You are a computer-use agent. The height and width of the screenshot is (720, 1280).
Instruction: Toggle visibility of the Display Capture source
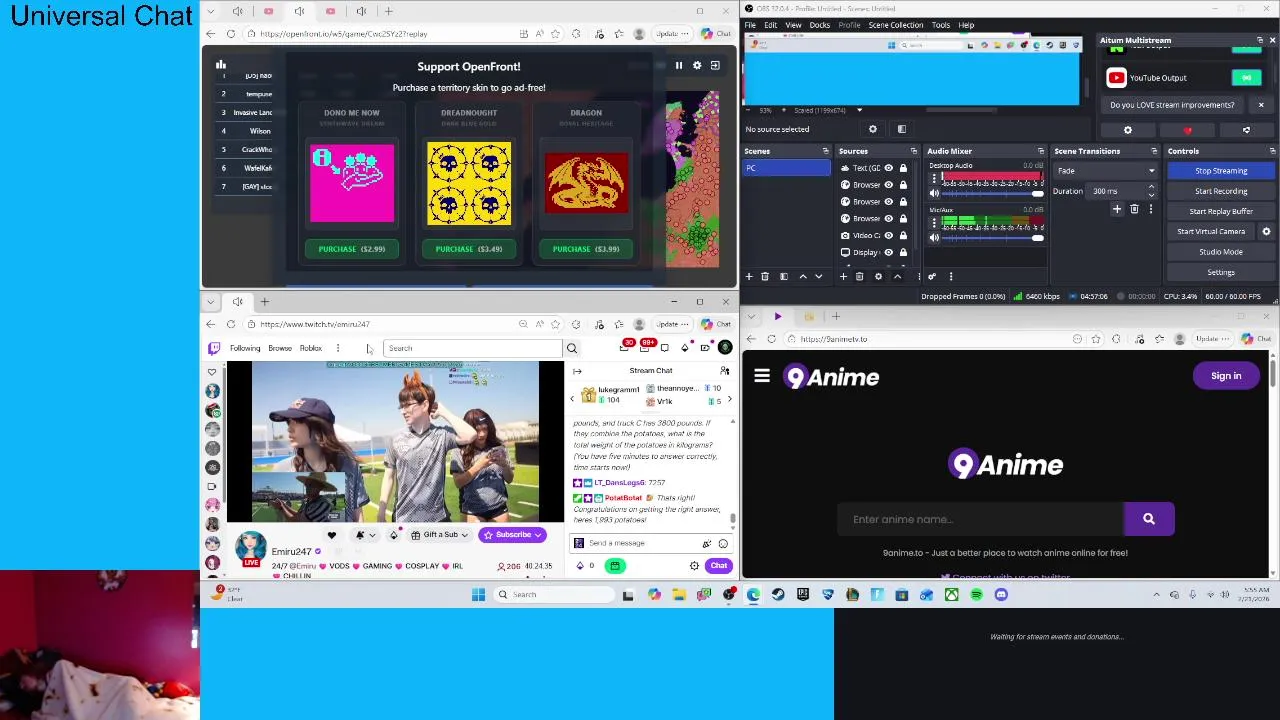888,252
